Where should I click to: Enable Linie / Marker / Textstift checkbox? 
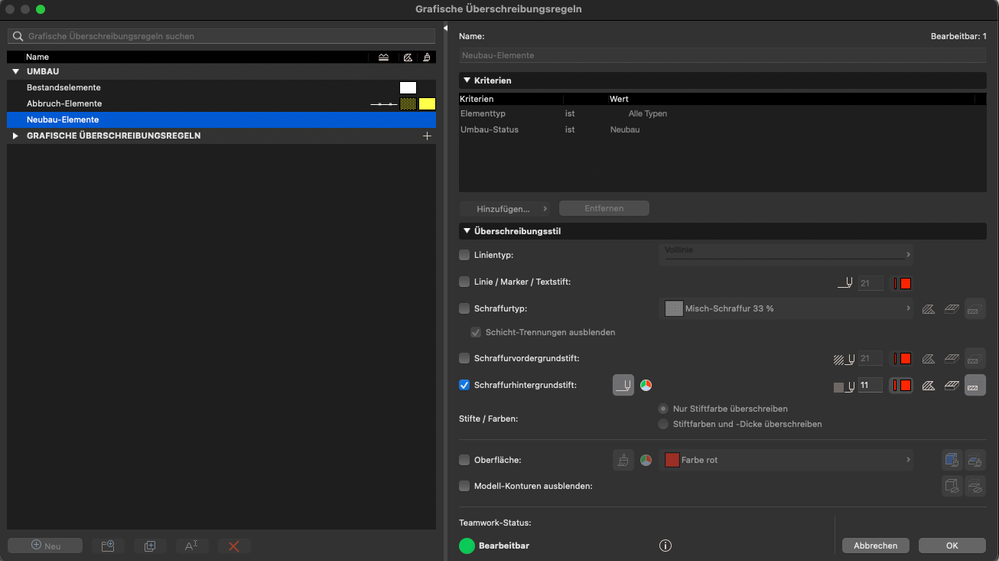point(464,281)
